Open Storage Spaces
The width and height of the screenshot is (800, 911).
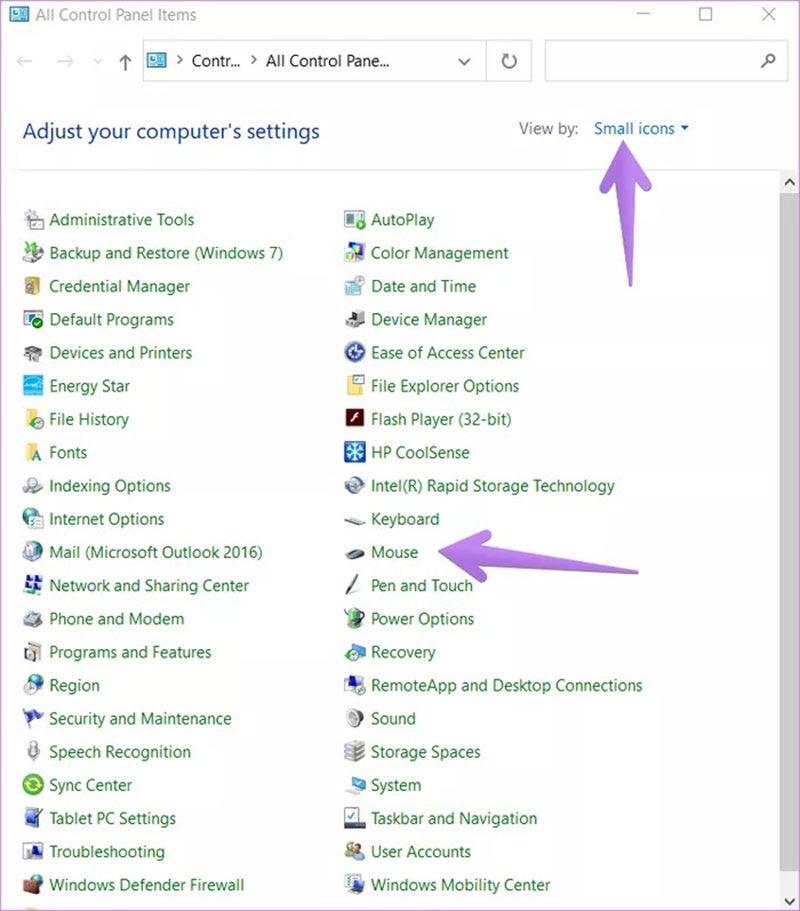pyautogui.click(x=426, y=752)
